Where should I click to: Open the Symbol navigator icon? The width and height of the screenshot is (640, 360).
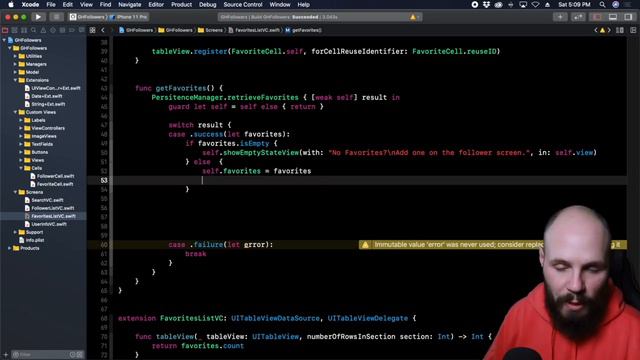click(x=24, y=30)
